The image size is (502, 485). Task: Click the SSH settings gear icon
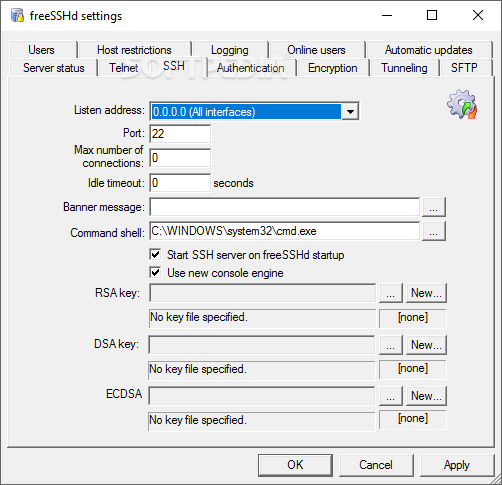[462, 104]
